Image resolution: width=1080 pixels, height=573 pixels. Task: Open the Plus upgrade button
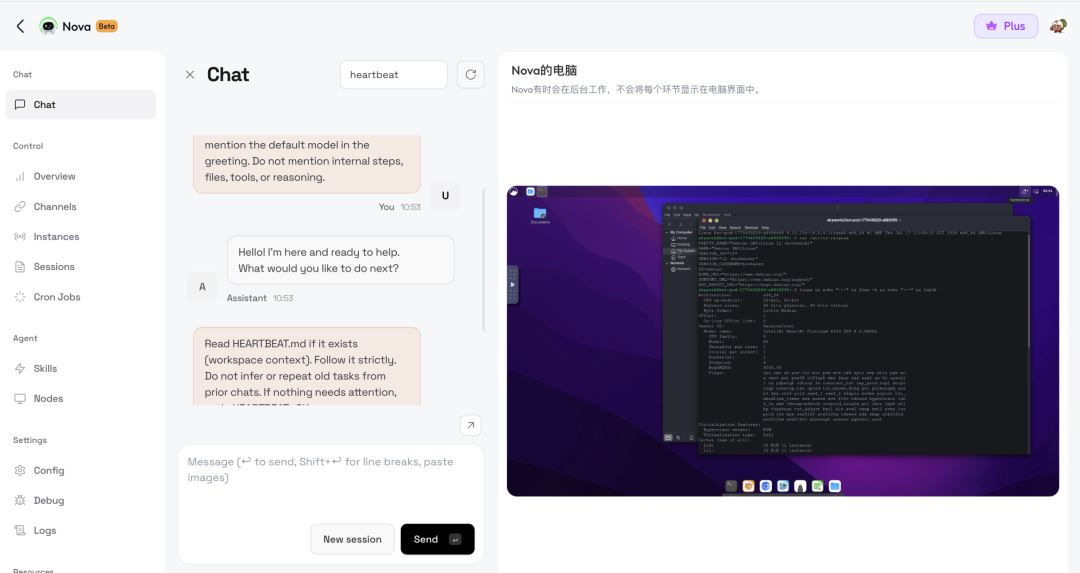click(x=1006, y=26)
